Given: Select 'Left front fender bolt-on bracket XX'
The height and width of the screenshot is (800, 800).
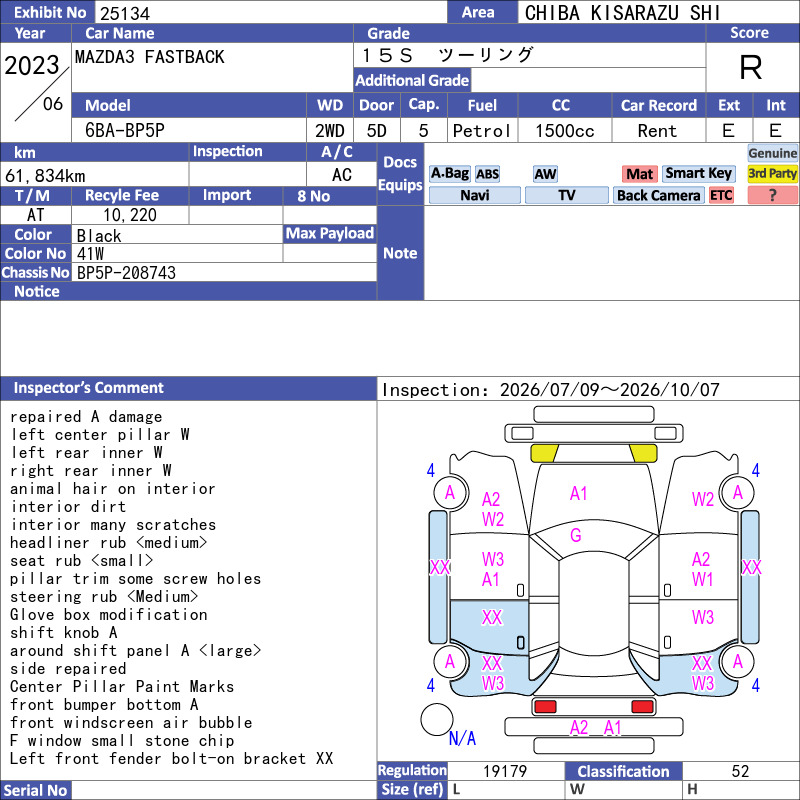Looking at the screenshot, I should (171, 759).
